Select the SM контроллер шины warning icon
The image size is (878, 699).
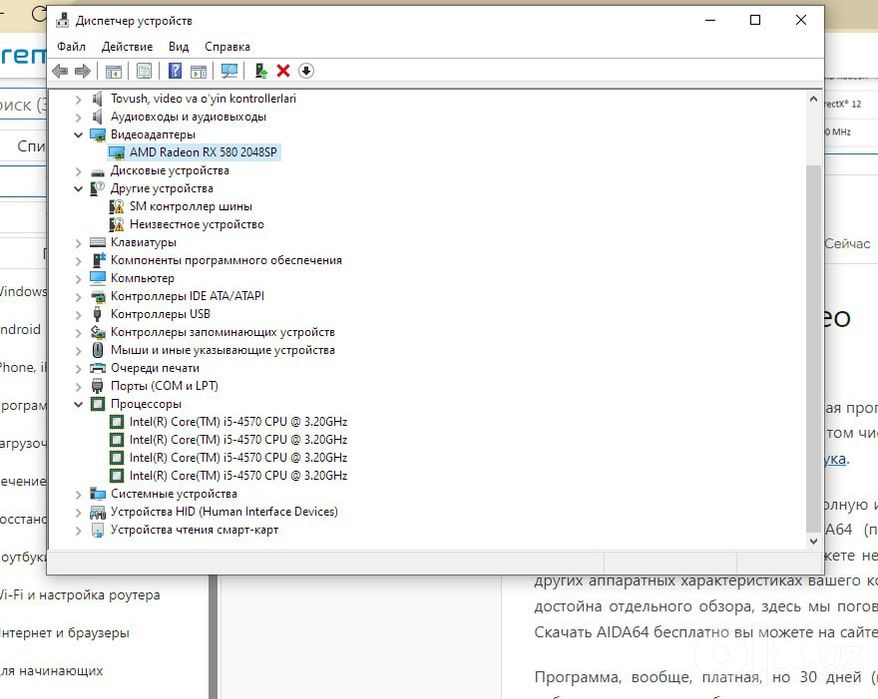116,207
